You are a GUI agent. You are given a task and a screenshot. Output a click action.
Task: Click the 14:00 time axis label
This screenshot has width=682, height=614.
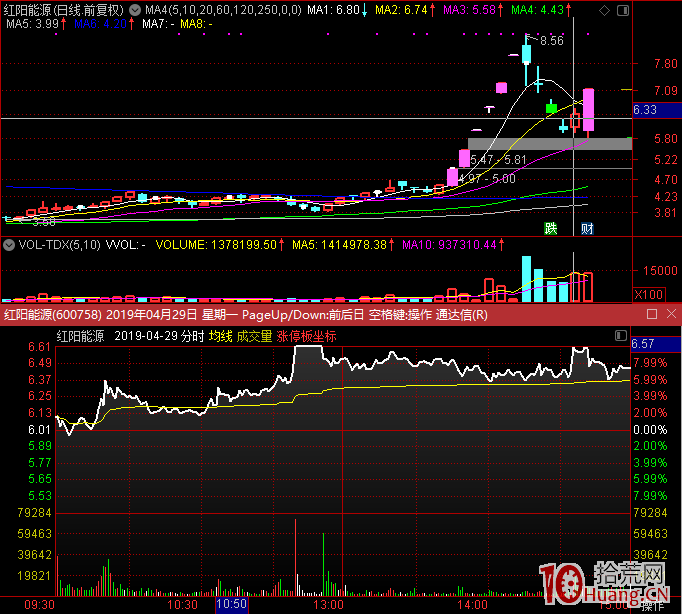pyautogui.click(x=472, y=605)
